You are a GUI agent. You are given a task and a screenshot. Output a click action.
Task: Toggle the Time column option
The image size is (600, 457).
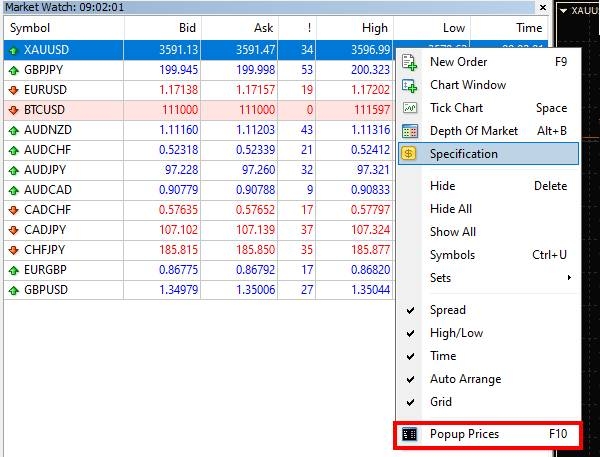[x=442, y=356]
